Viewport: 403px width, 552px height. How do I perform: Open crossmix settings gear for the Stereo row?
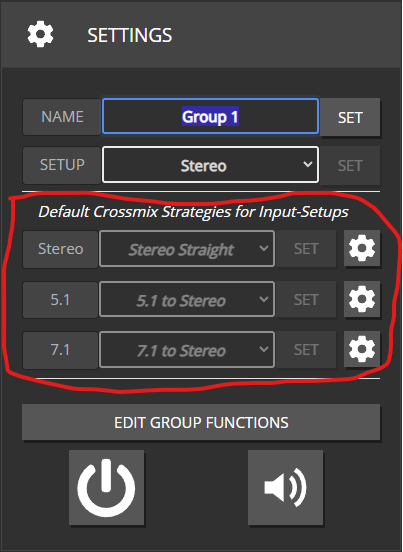[x=362, y=249]
